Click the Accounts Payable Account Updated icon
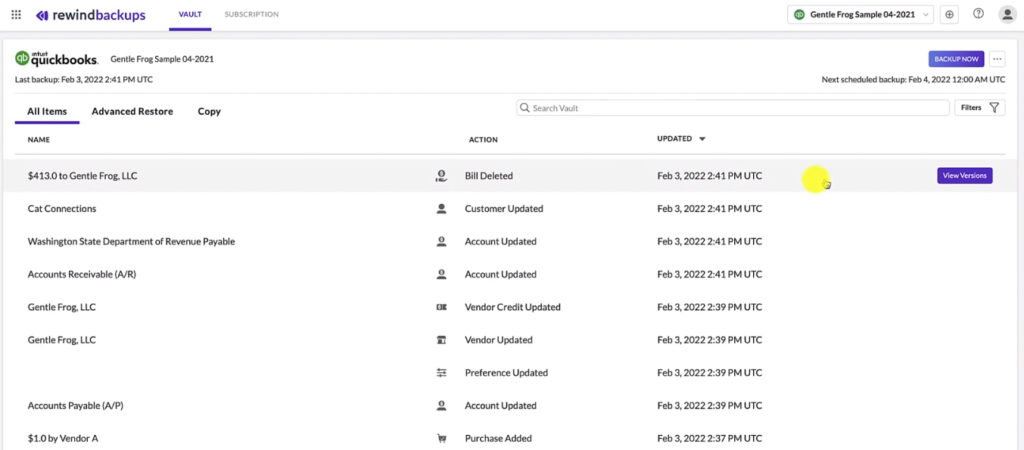 pyautogui.click(x=441, y=406)
